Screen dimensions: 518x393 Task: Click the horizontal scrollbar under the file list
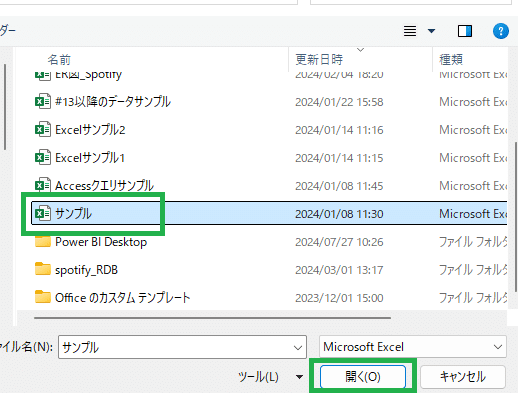pos(212,318)
